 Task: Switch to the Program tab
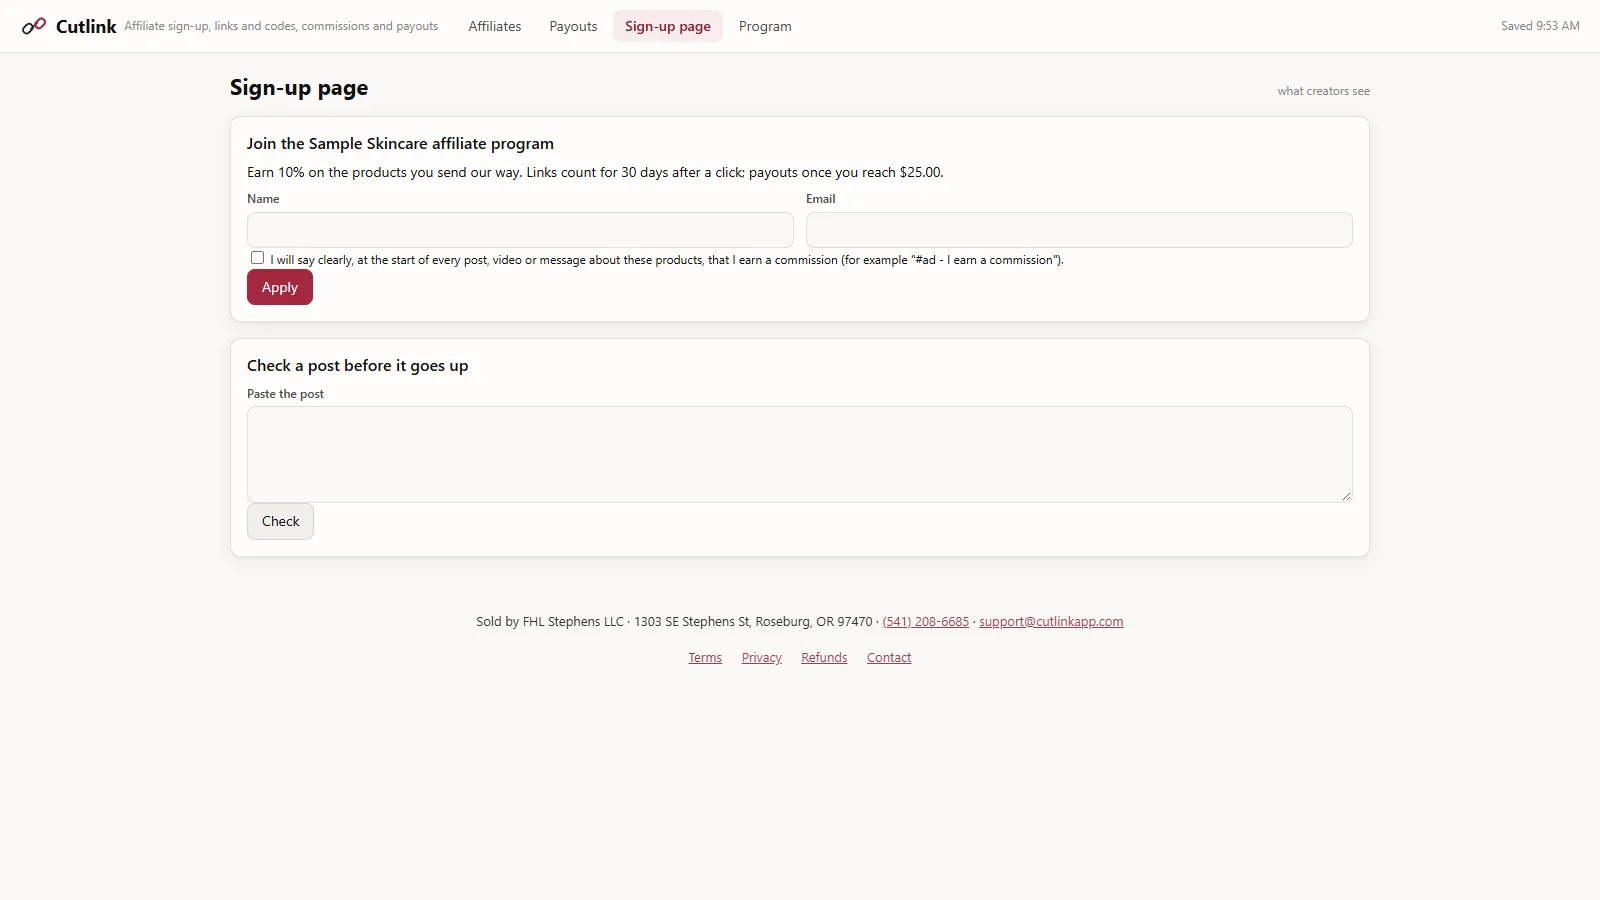tap(765, 26)
